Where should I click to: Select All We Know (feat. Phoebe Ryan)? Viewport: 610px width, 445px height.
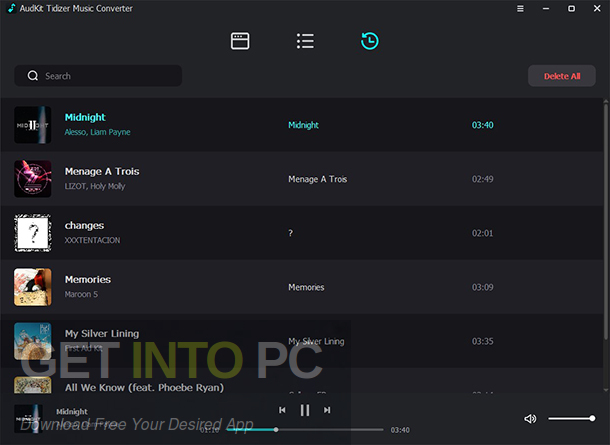[x=144, y=387]
